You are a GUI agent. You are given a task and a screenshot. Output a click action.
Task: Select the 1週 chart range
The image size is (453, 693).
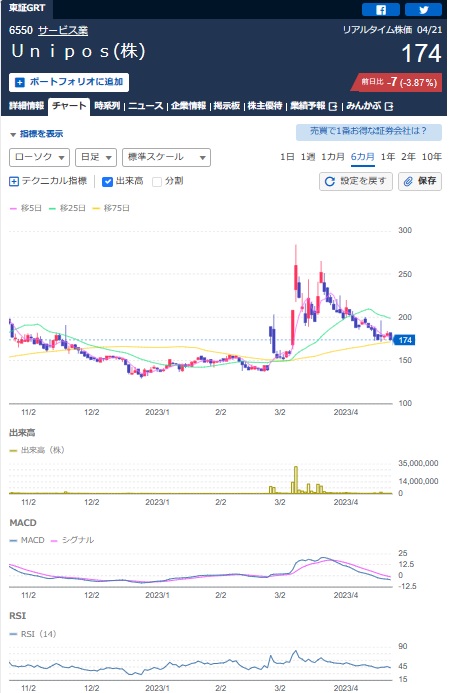pos(308,157)
